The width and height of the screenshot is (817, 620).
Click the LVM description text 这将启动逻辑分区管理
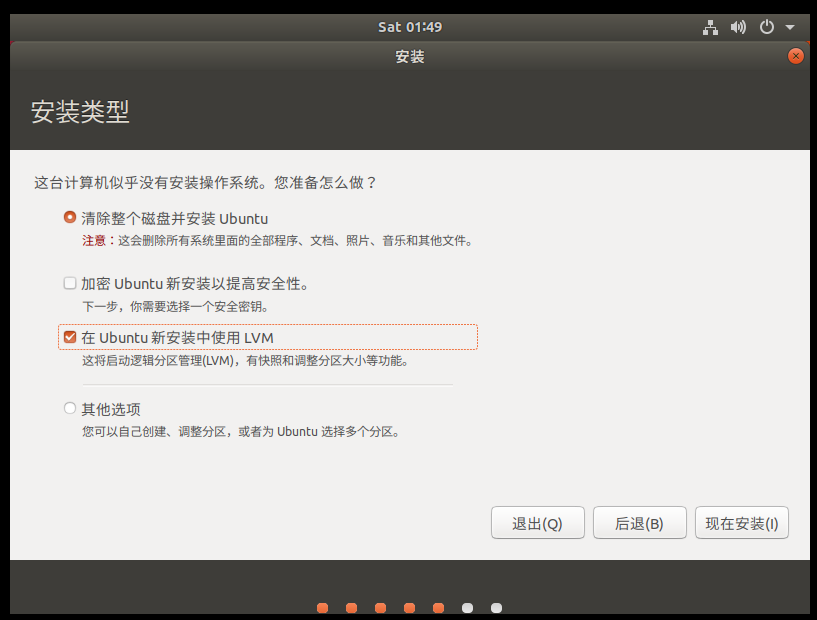click(245, 361)
